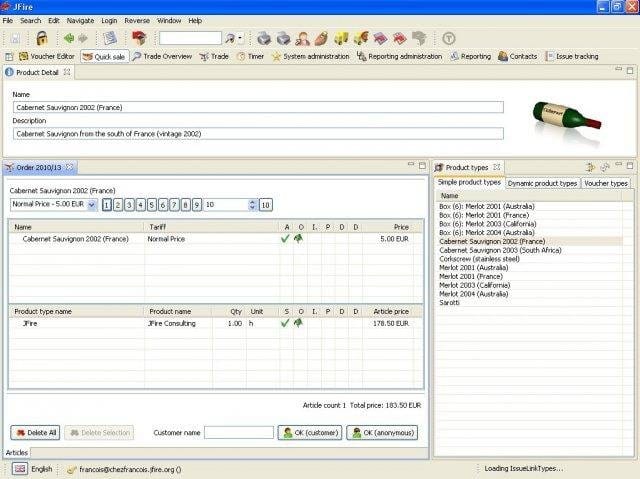Select Sarotti in the product list
Image resolution: width=640 pixels, height=479 pixels.
(449, 302)
